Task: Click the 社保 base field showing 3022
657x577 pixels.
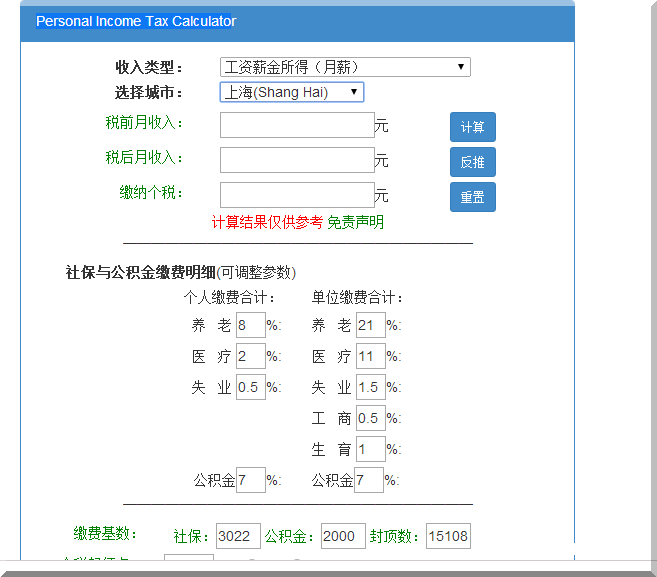Action: point(238,536)
